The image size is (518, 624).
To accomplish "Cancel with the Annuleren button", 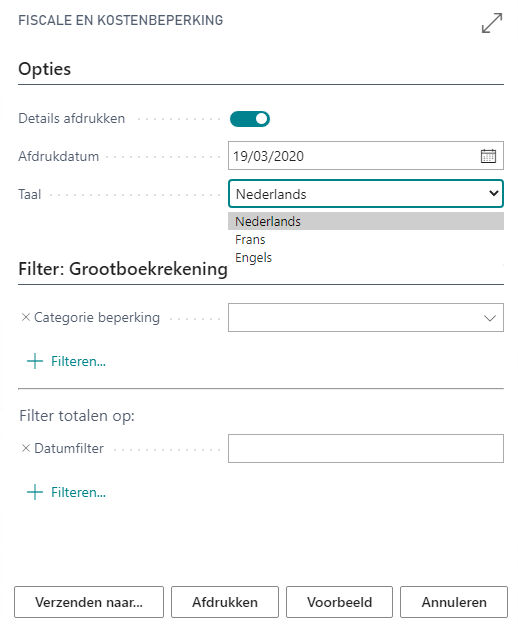I will (454, 602).
